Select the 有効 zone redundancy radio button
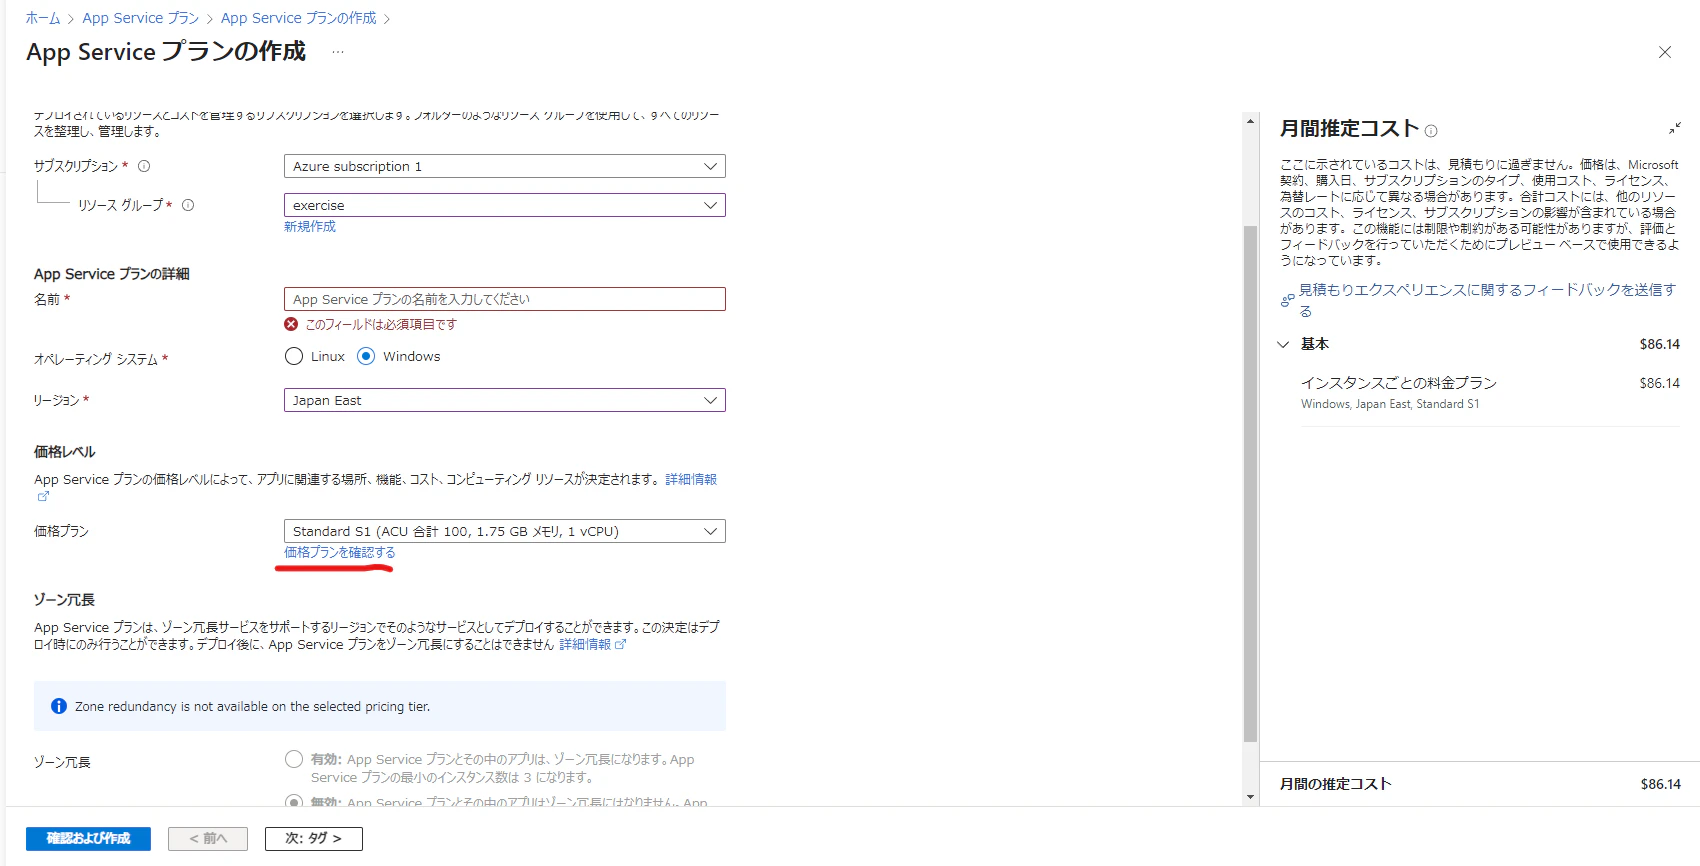 coord(294,759)
